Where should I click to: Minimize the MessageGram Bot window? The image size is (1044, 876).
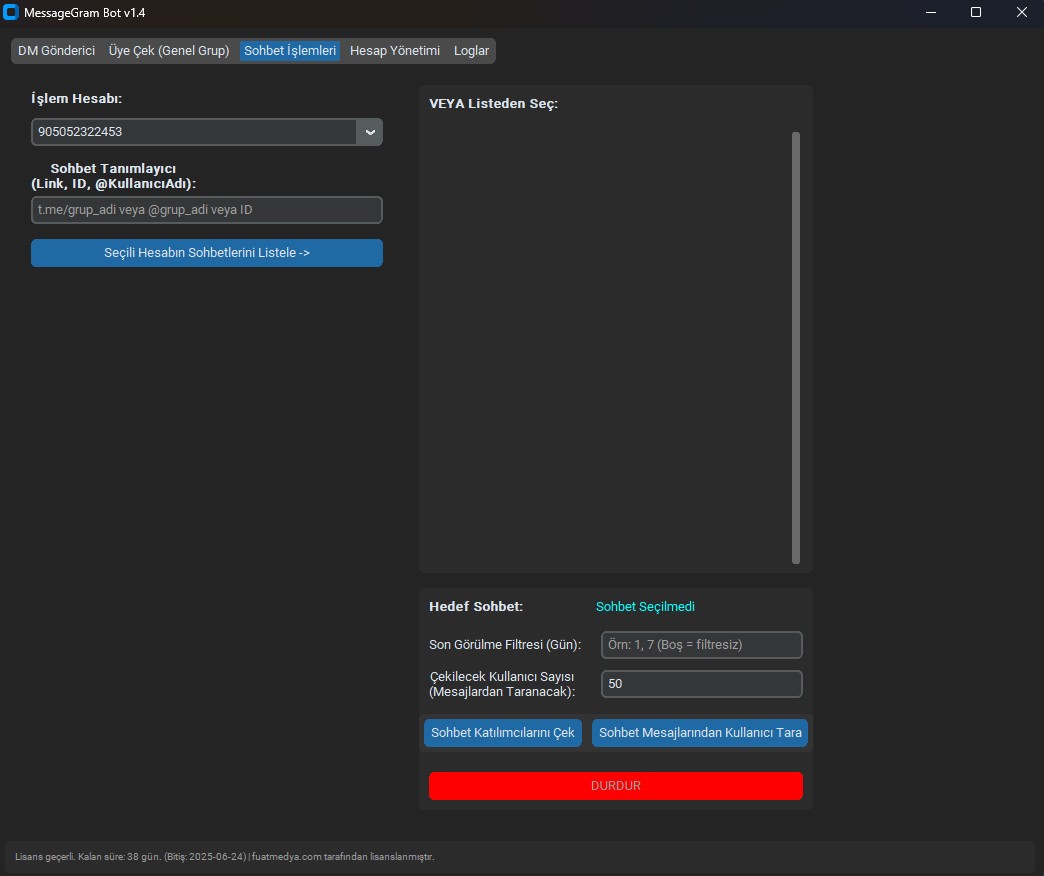tap(931, 13)
